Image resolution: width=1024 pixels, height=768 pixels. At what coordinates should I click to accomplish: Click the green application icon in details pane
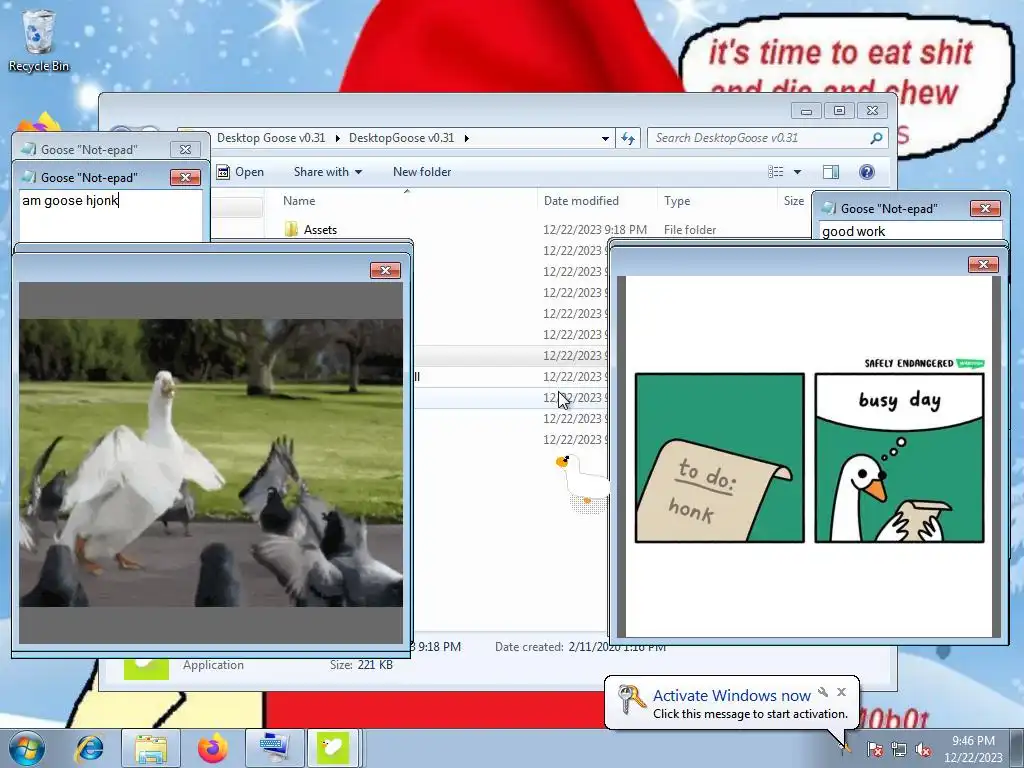(x=146, y=669)
